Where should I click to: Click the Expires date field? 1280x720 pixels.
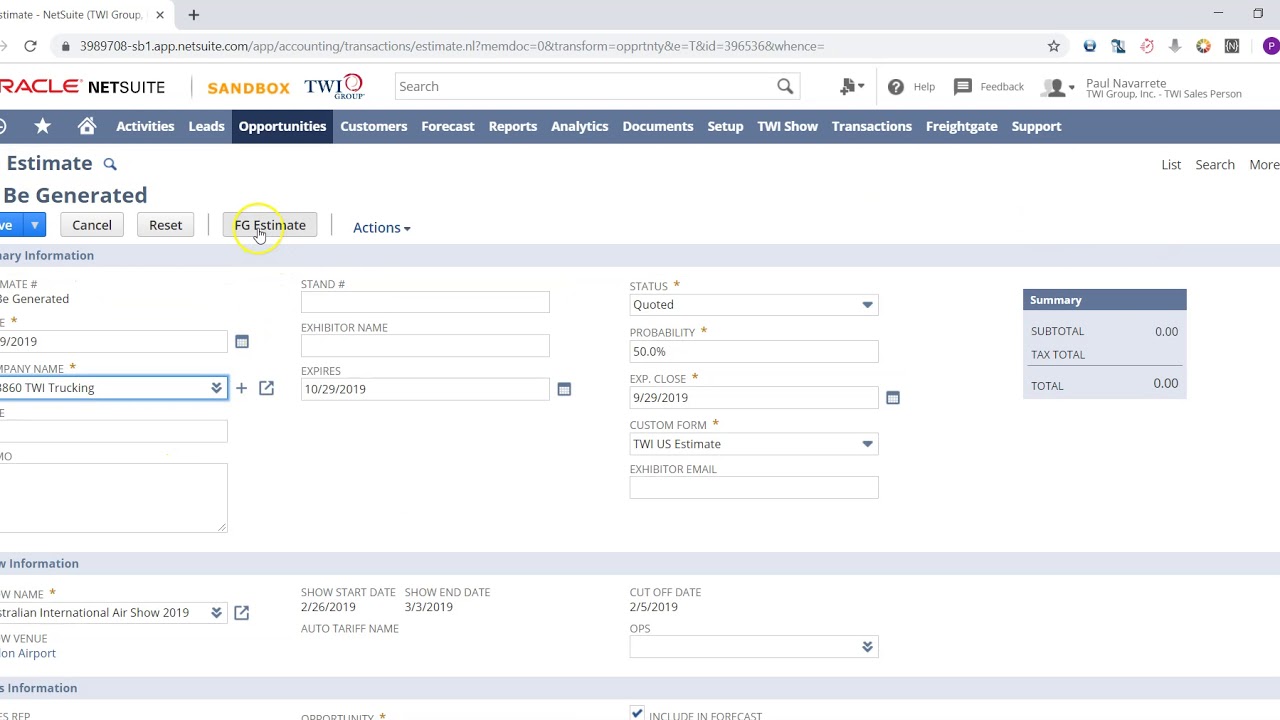(x=425, y=389)
